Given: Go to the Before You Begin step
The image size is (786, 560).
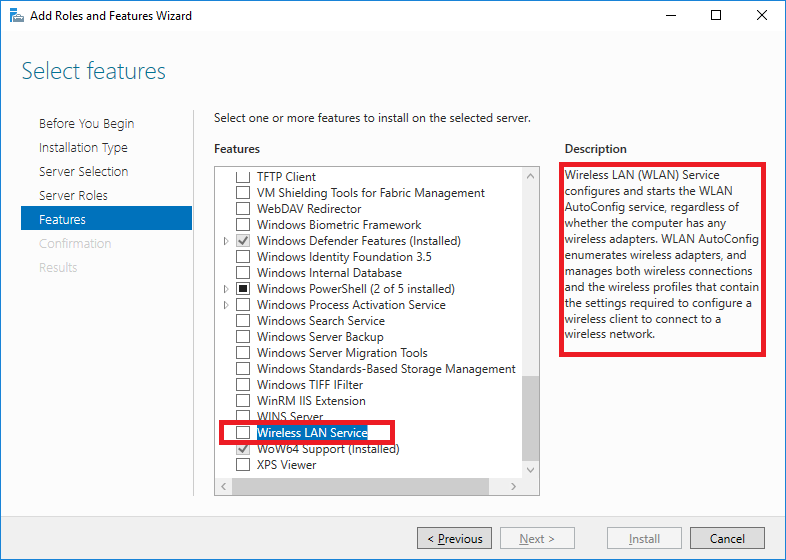Looking at the screenshot, I should click(86, 123).
